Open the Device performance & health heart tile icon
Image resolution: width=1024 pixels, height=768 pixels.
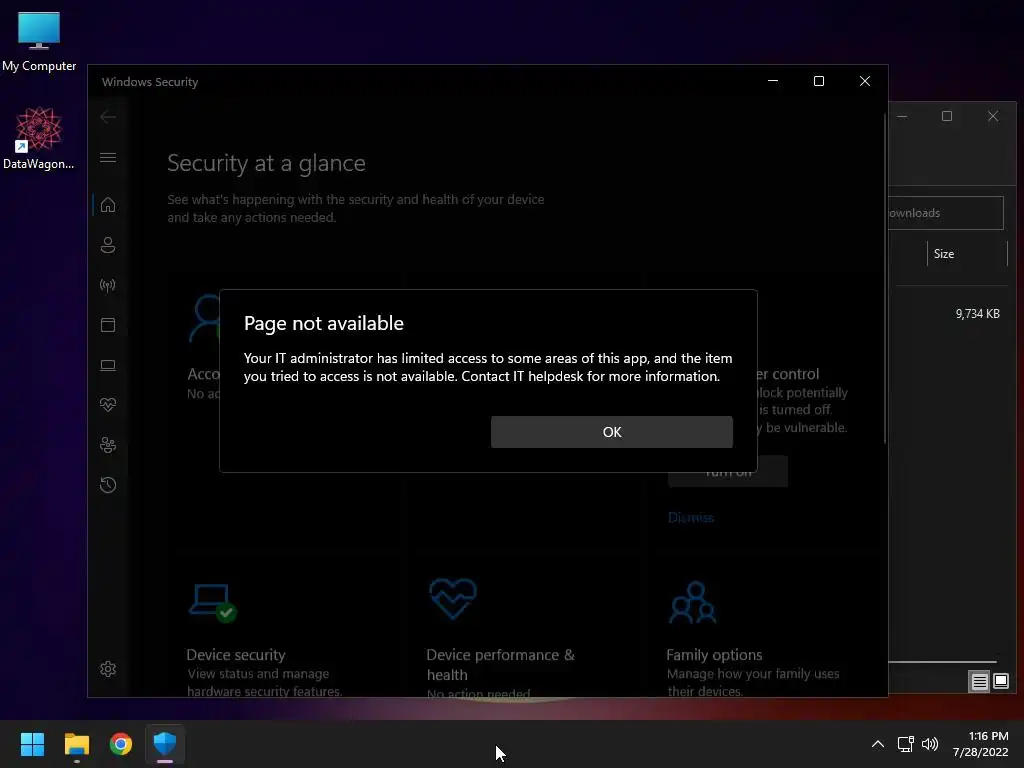tap(453, 598)
